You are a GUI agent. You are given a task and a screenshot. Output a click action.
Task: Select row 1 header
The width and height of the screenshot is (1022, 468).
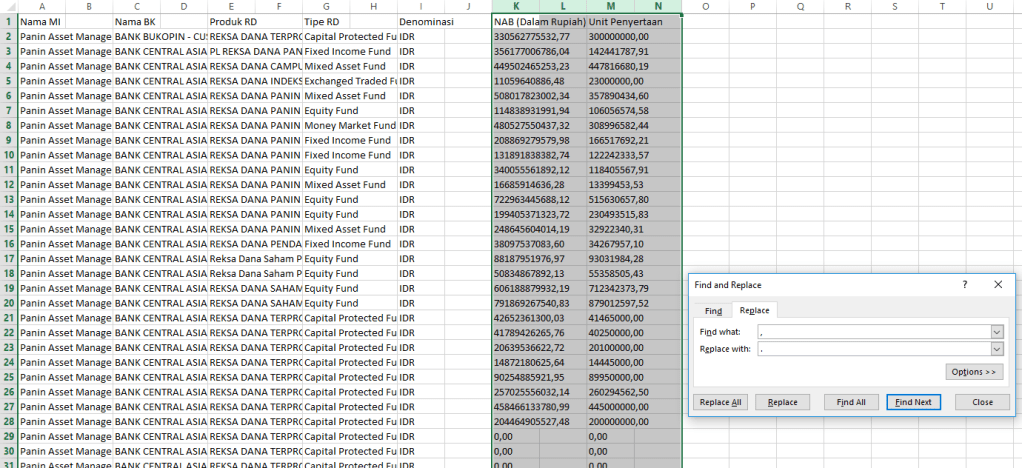[8, 21]
